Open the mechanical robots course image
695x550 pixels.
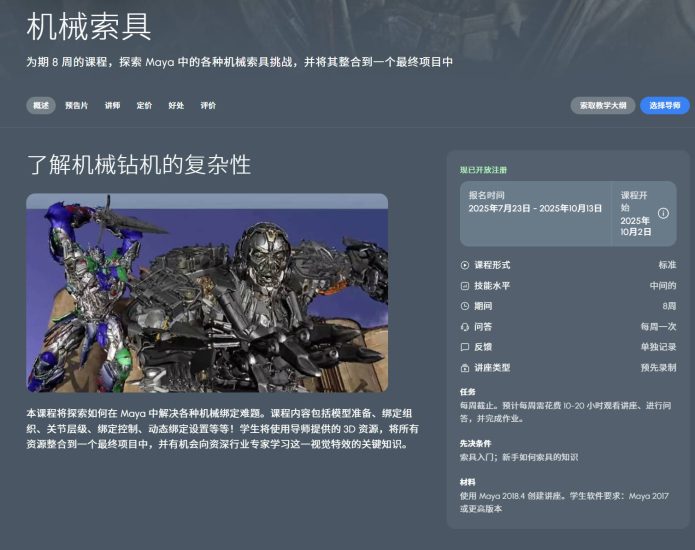[x=207, y=293]
